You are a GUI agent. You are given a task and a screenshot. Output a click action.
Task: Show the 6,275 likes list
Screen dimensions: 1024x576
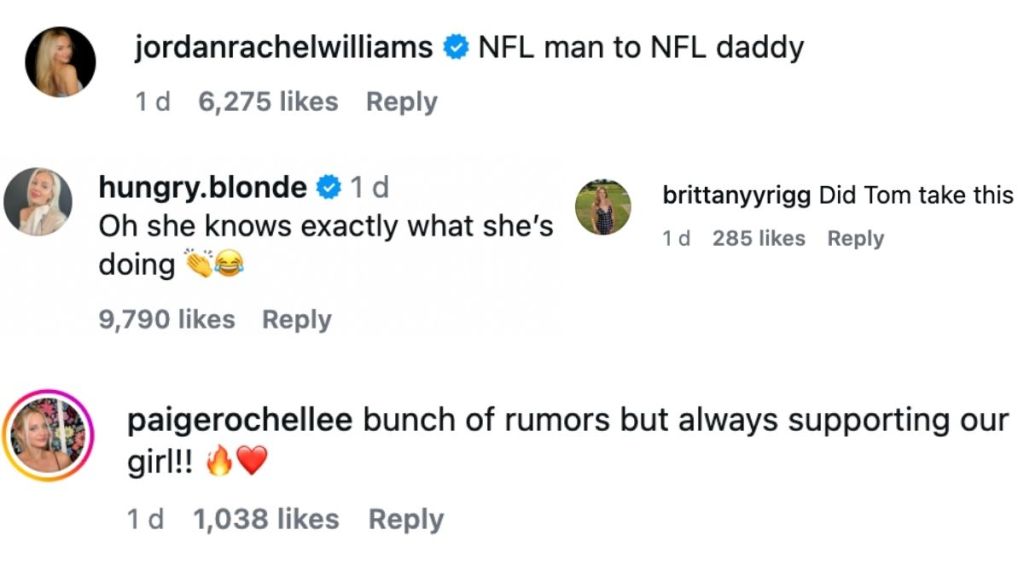tap(268, 102)
